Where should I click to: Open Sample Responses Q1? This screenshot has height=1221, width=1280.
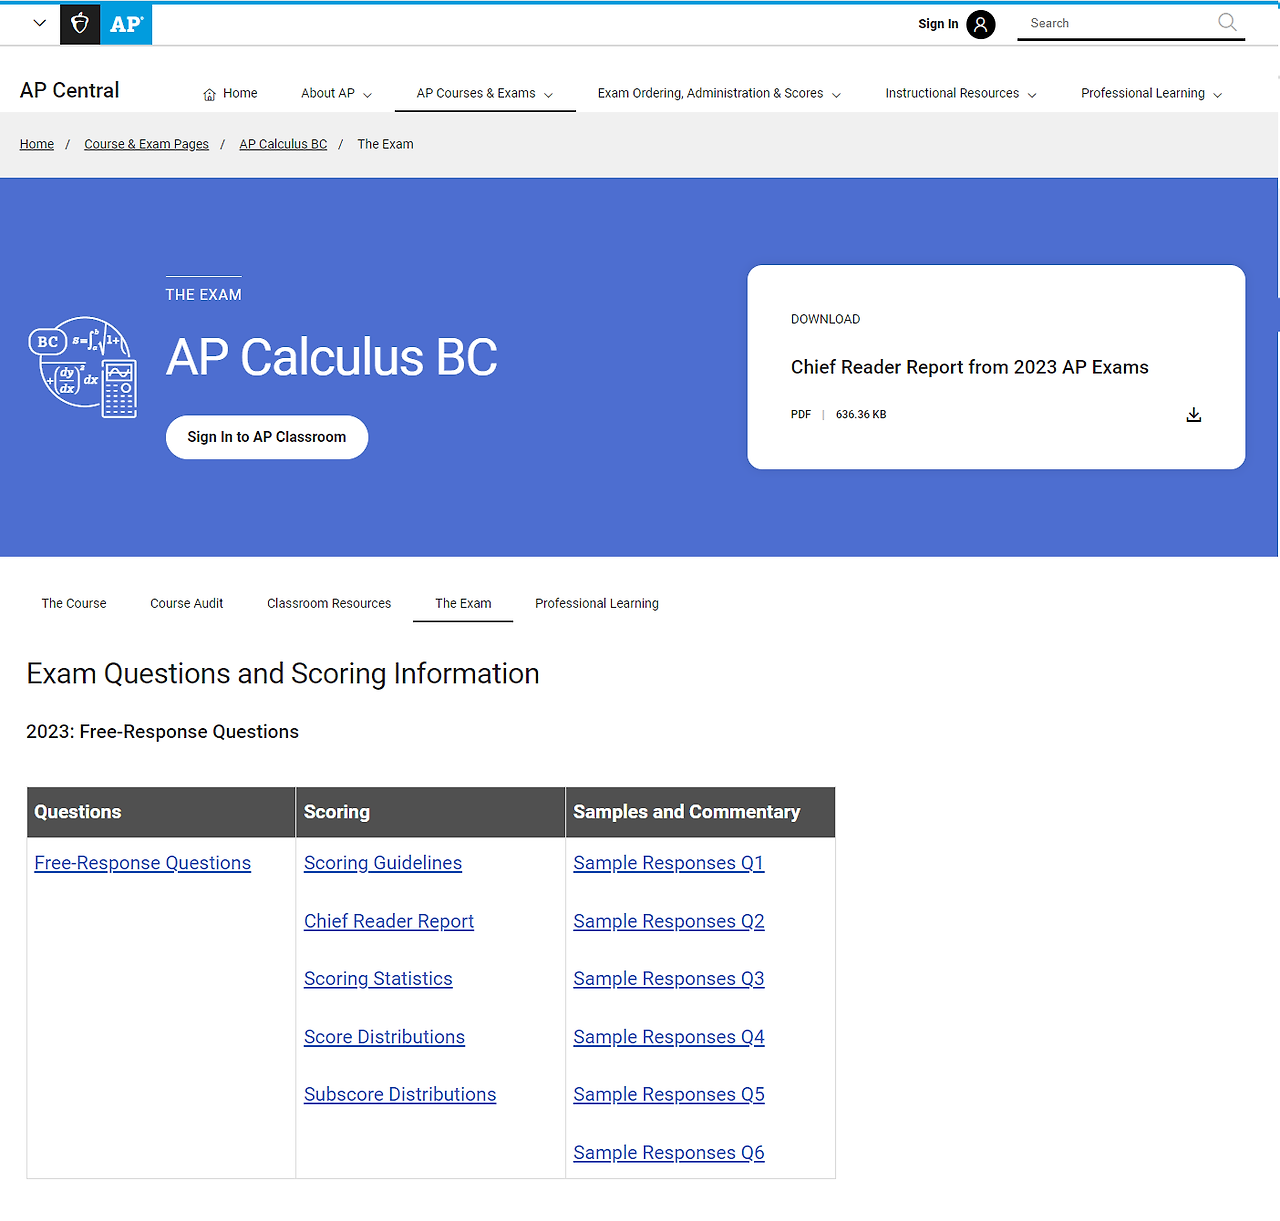pos(669,863)
